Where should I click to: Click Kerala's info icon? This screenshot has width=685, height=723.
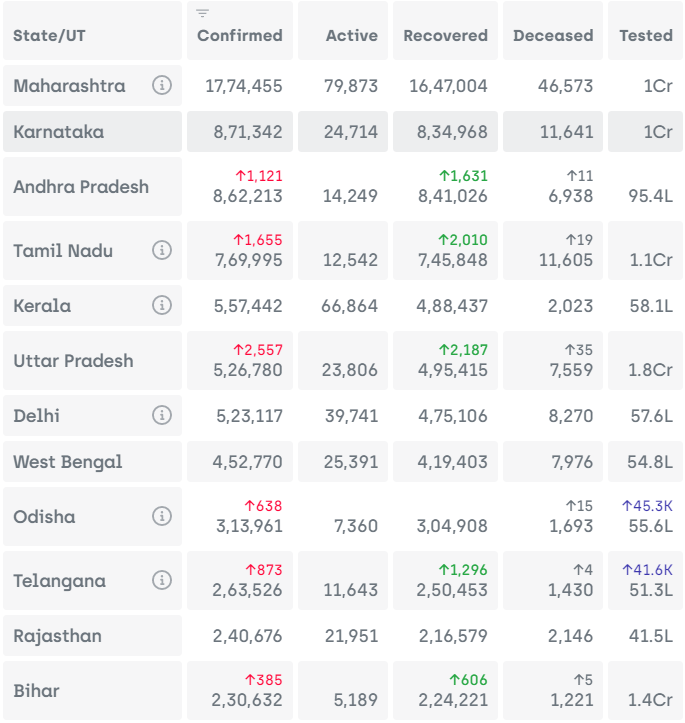161,306
